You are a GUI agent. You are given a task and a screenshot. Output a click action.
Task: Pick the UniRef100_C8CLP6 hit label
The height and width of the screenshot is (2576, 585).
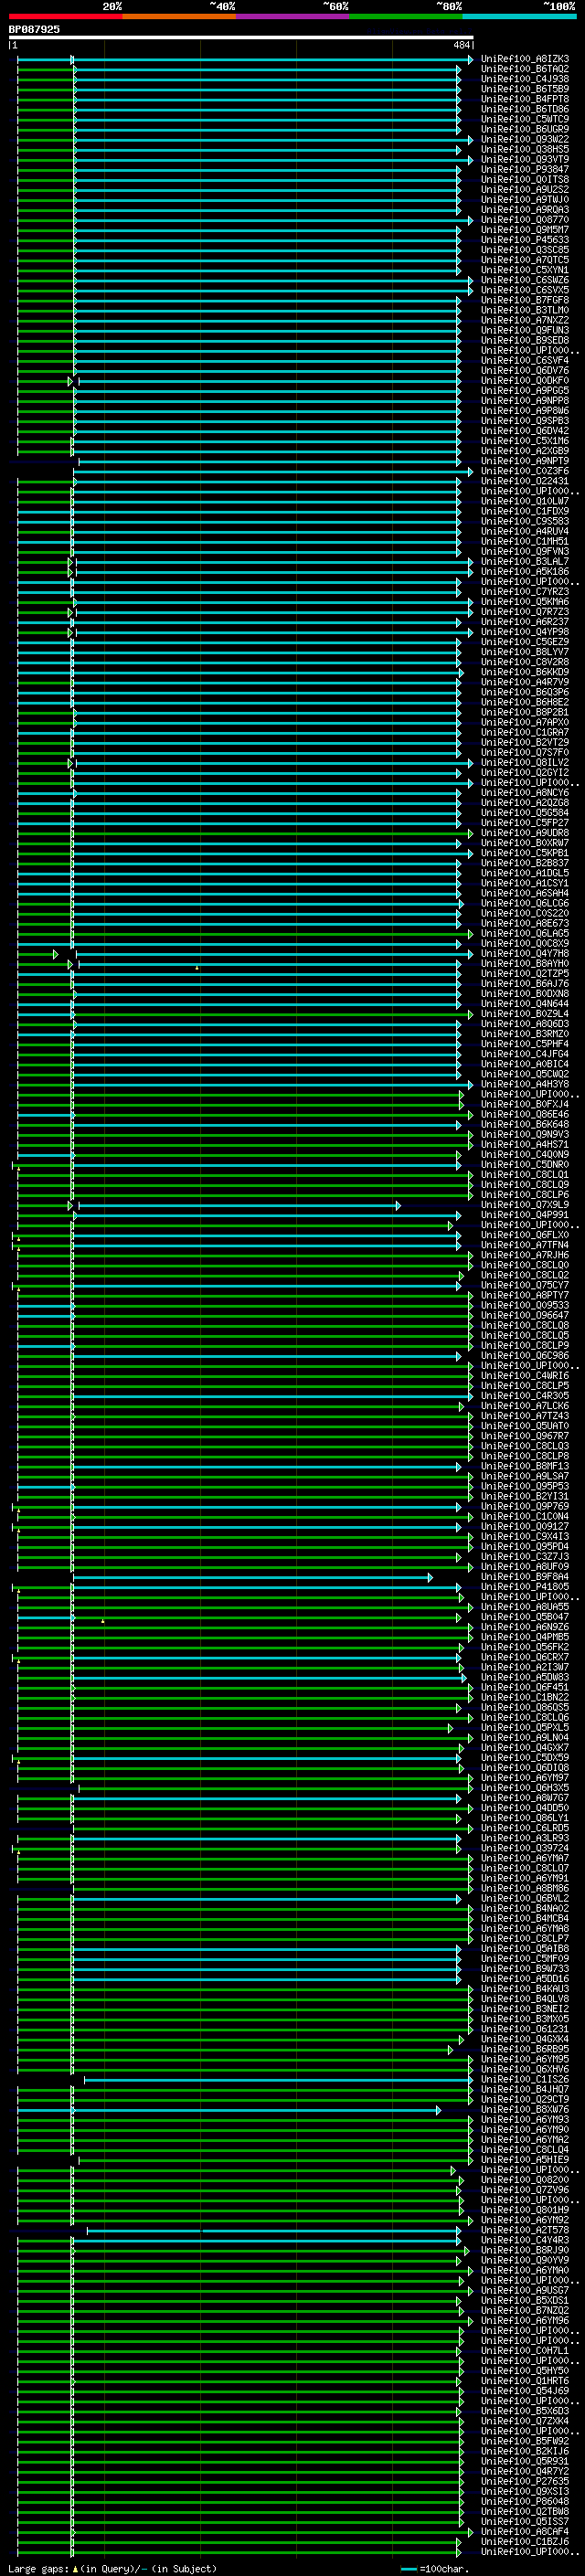pos(525,1195)
